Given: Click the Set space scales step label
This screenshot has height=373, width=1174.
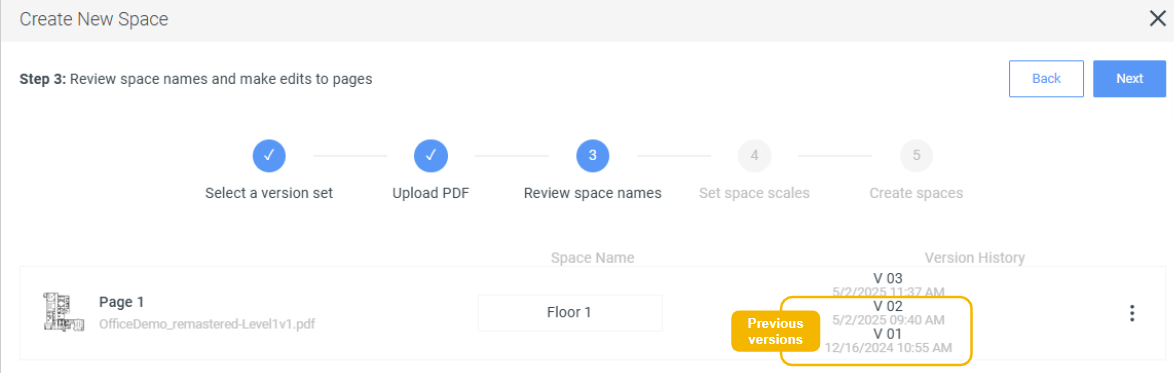Looking at the screenshot, I should (x=754, y=193).
